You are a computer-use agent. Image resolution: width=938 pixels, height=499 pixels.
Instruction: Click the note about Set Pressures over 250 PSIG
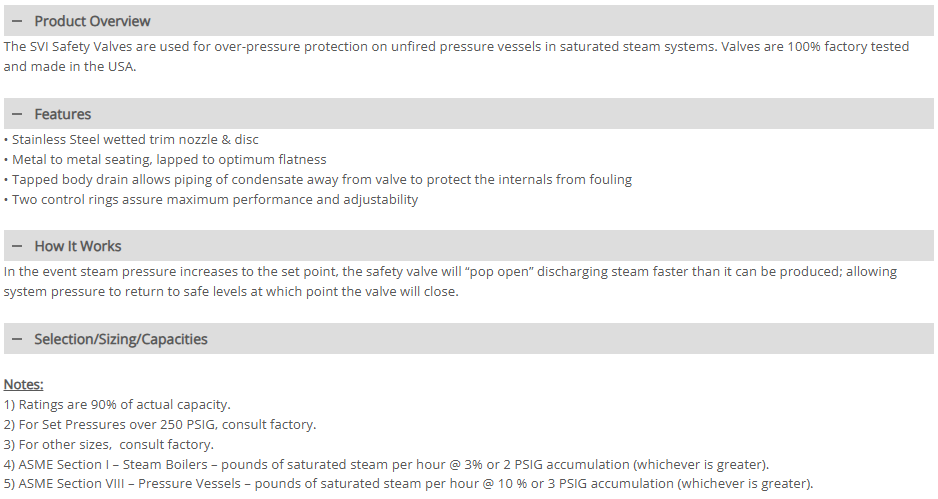160,424
